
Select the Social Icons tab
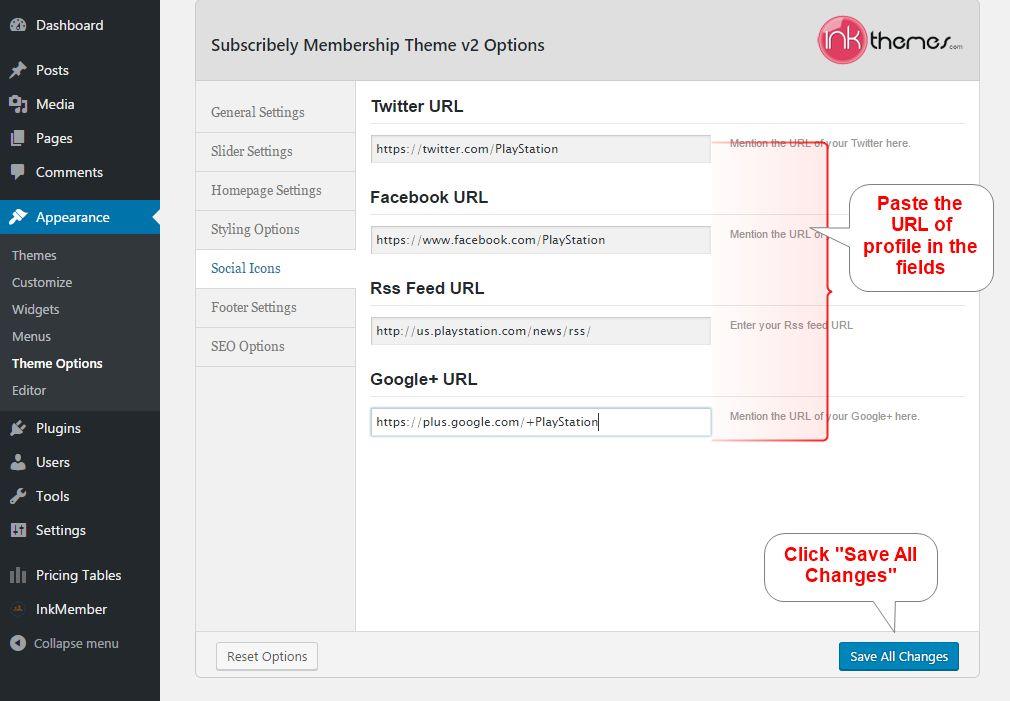[276, 269]
